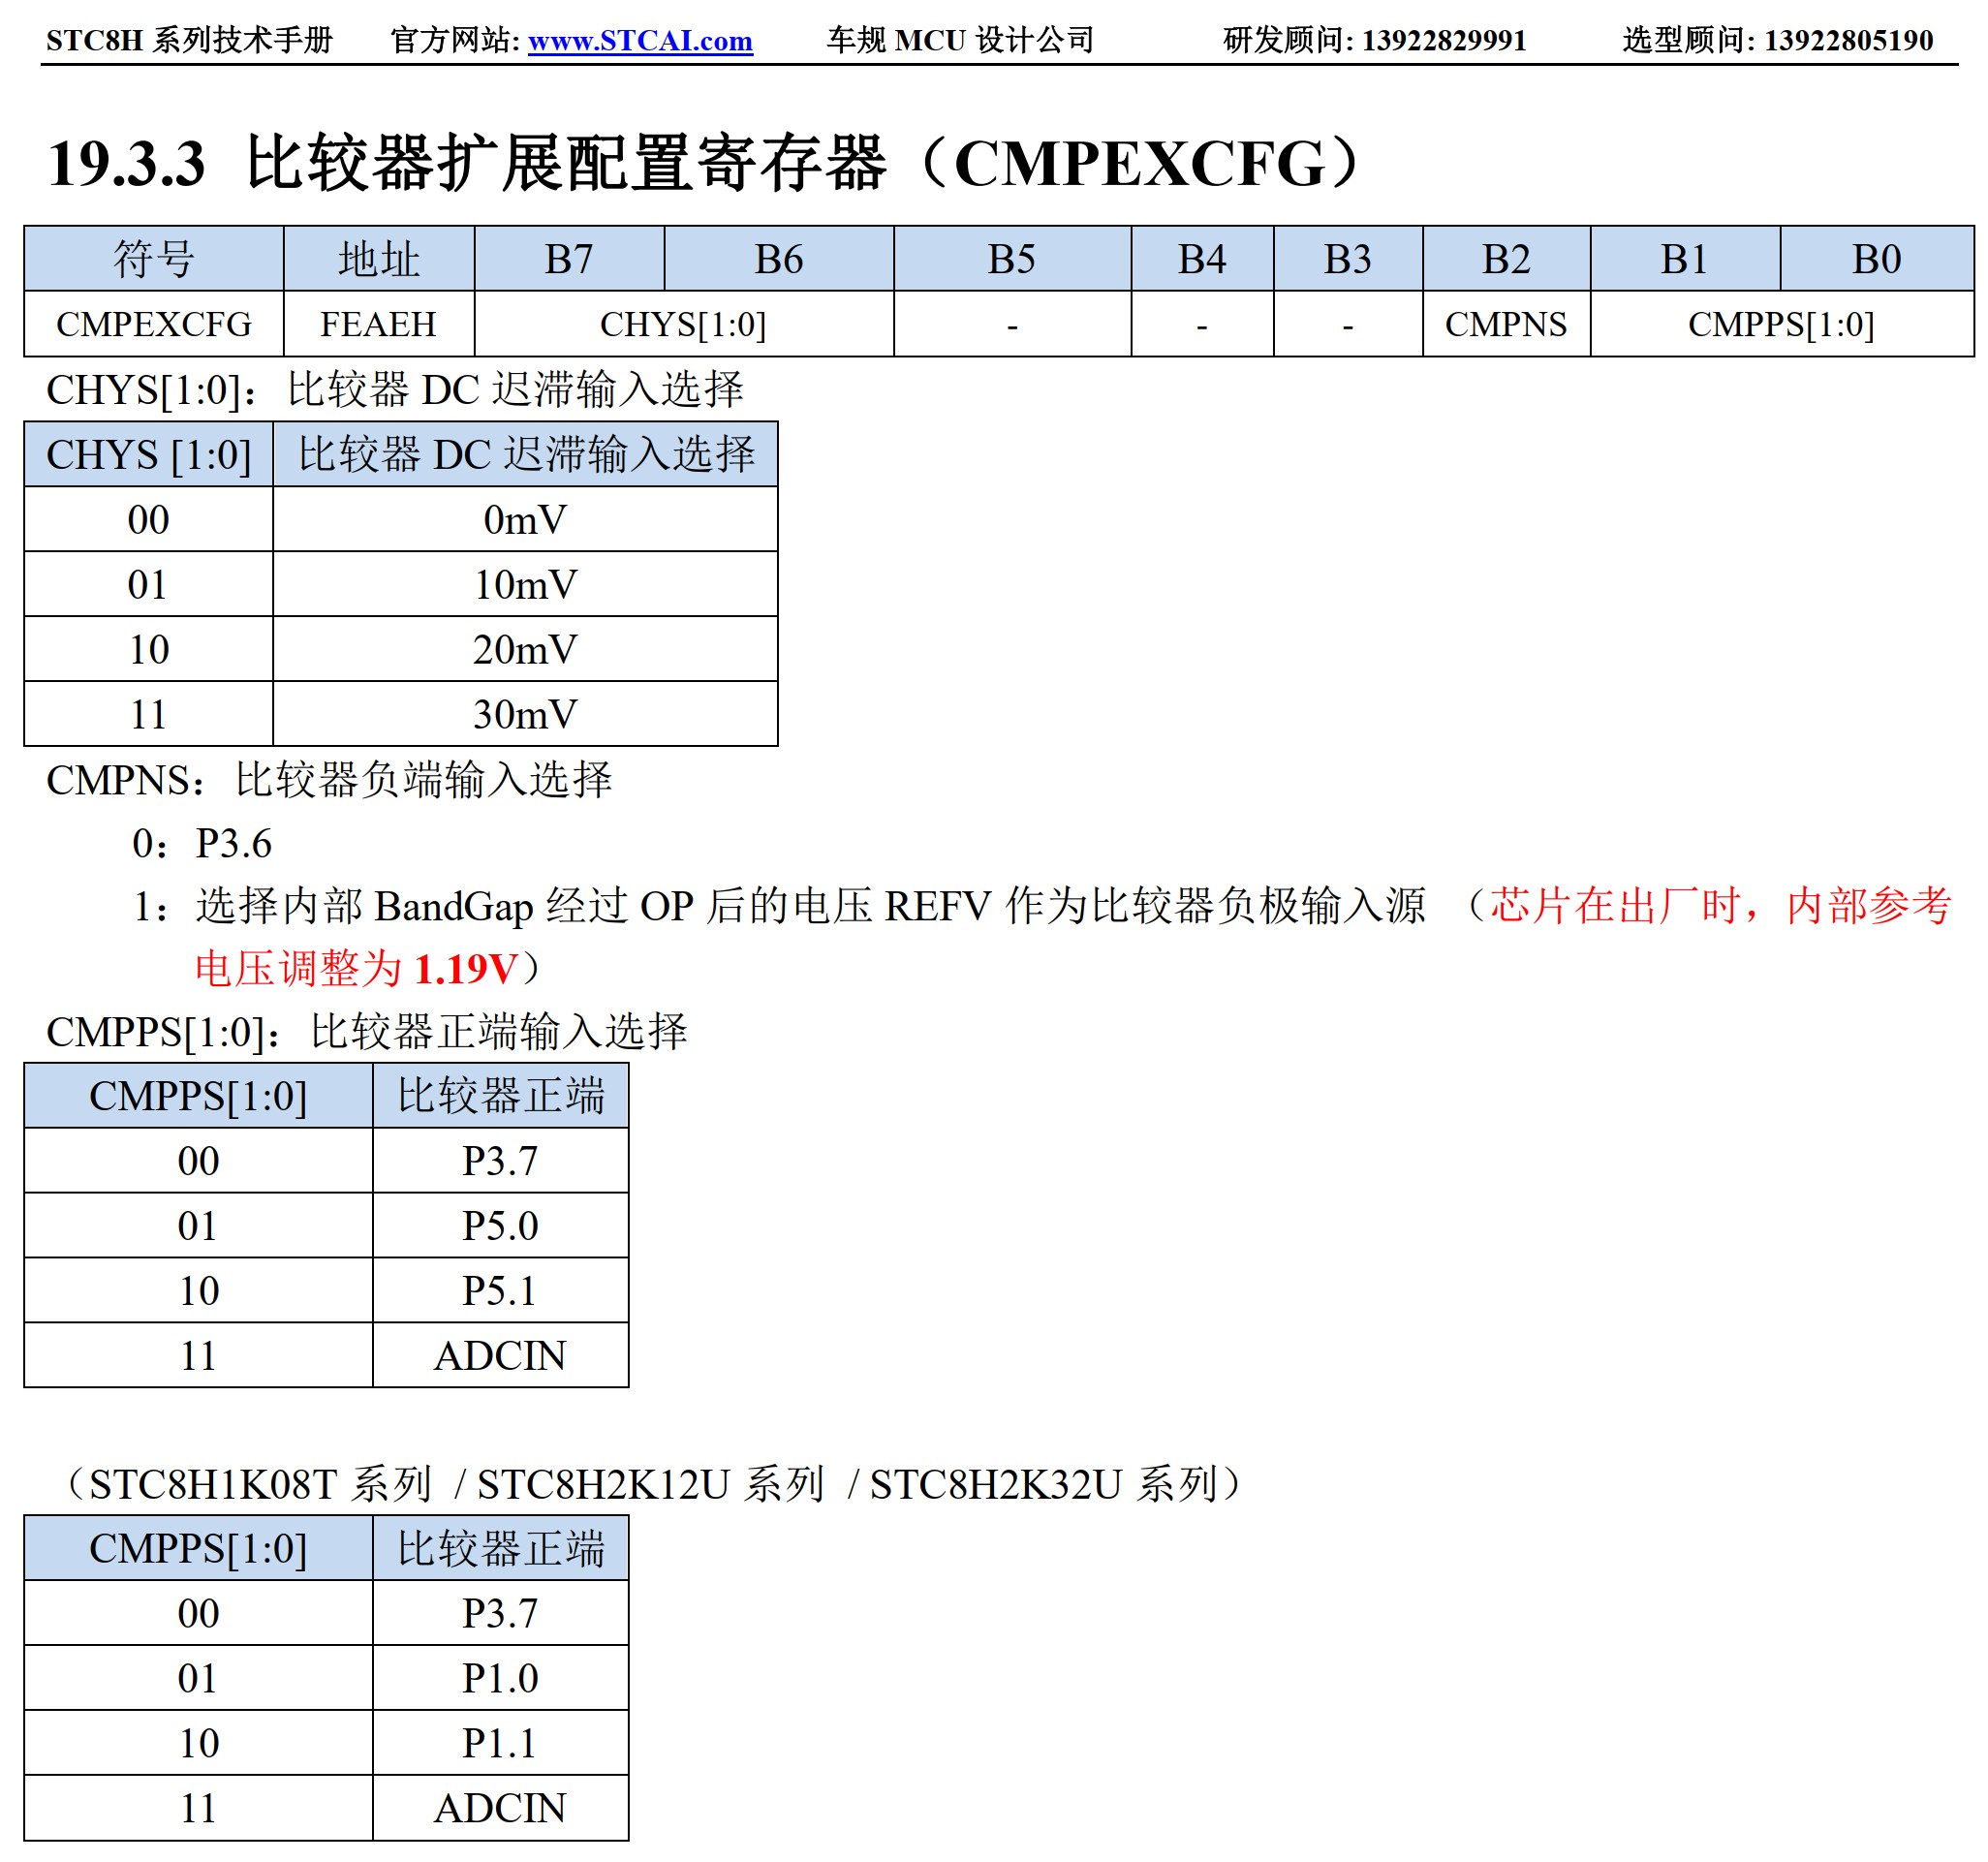
Task: Open the www.STCAI.com website link
Action: pyautogui.click(x=640, y=40)
